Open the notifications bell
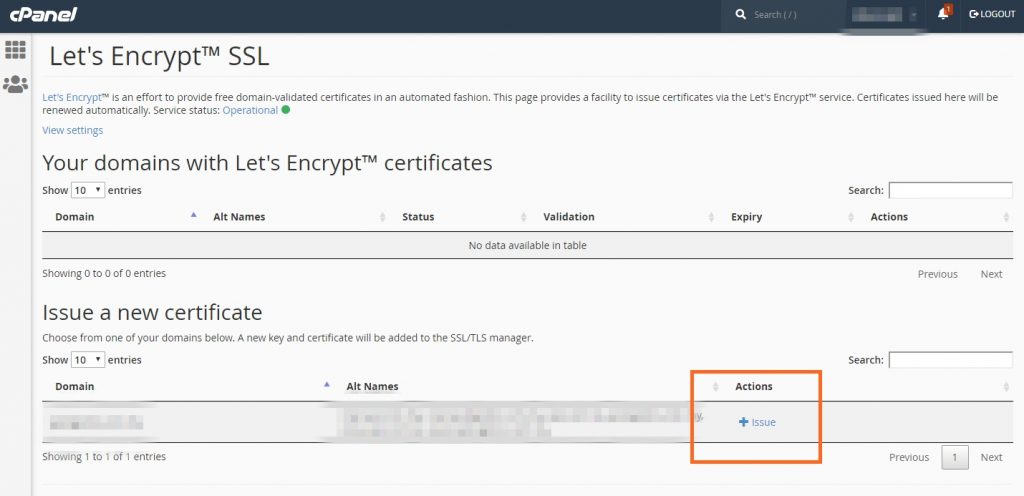Screen dimensions: 1024x496 pos(944,14)
